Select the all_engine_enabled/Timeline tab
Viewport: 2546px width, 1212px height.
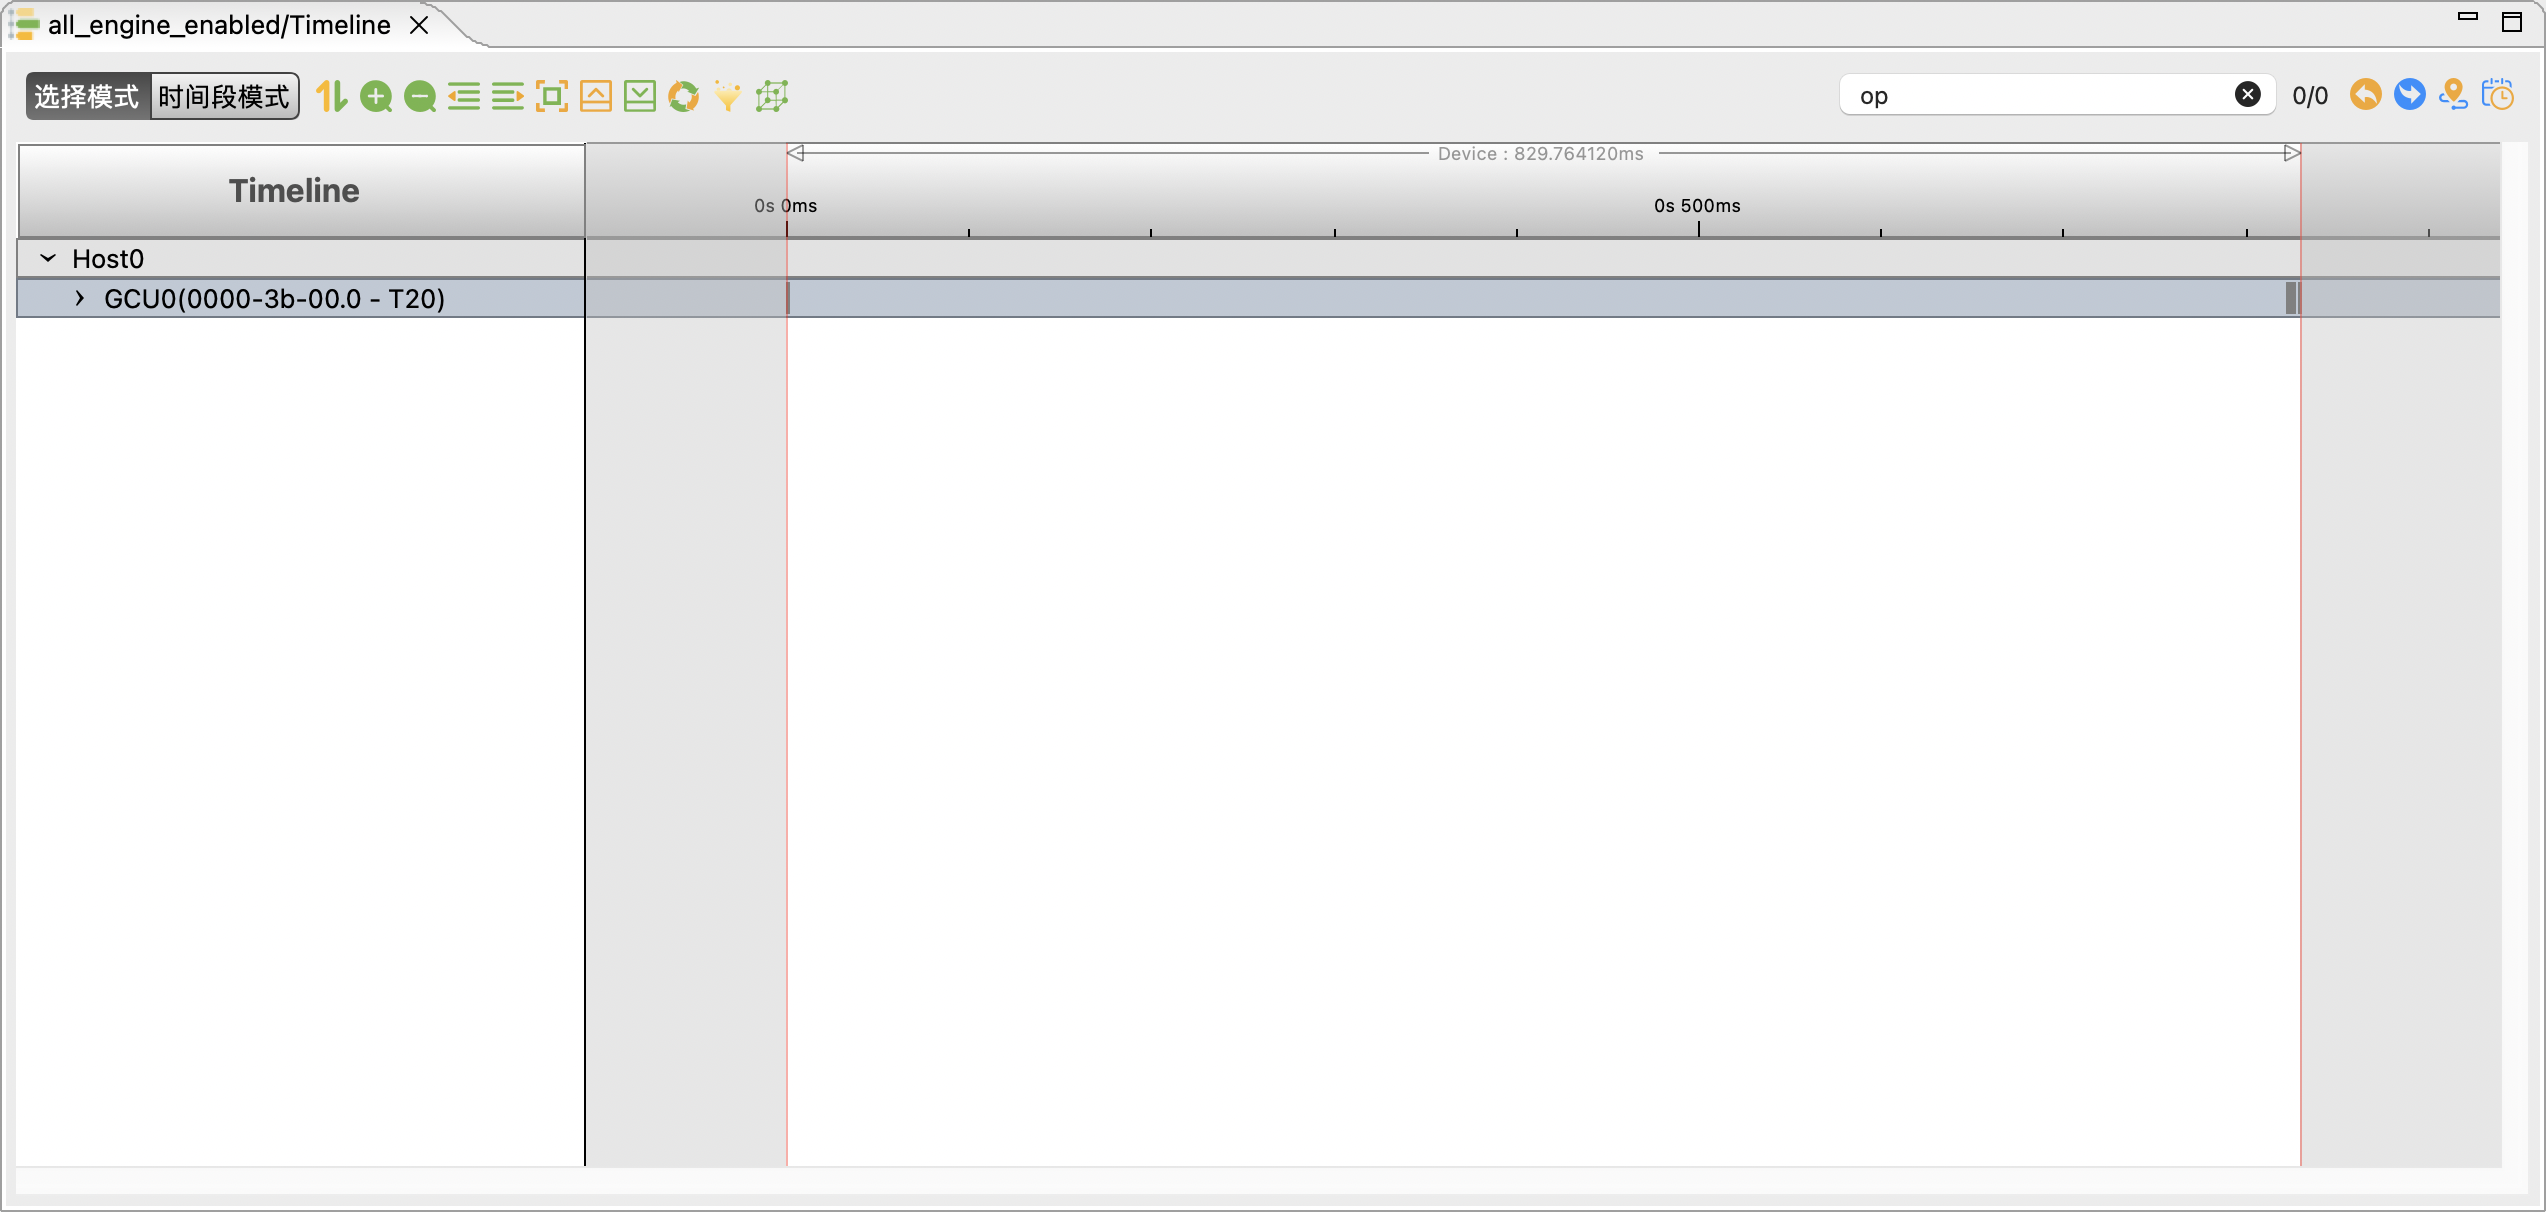point(219,25)
